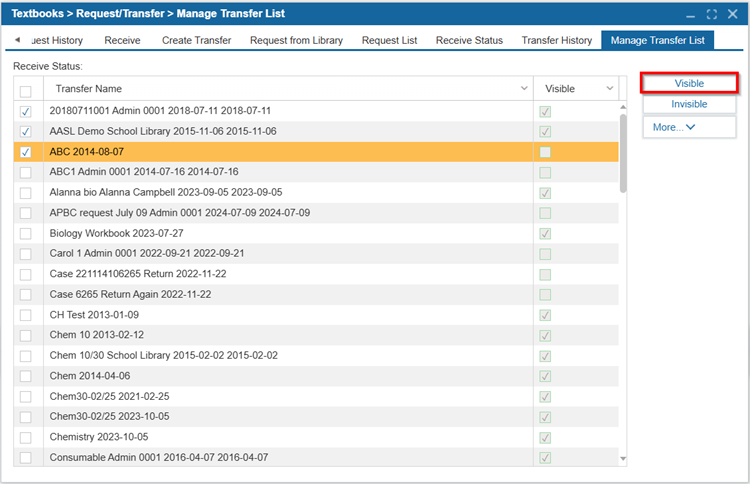The width and height of the screenshot is (750, 484).
Task: Click the Visible column header label
Action: (560, 89)
